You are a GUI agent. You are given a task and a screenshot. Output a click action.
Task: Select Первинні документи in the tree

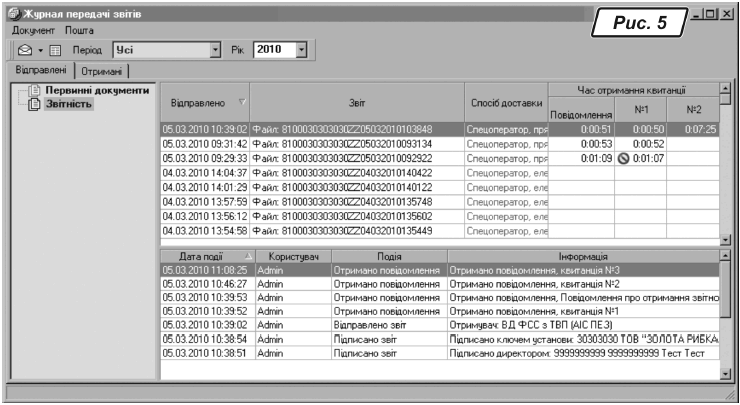click(x=96, y=91)
